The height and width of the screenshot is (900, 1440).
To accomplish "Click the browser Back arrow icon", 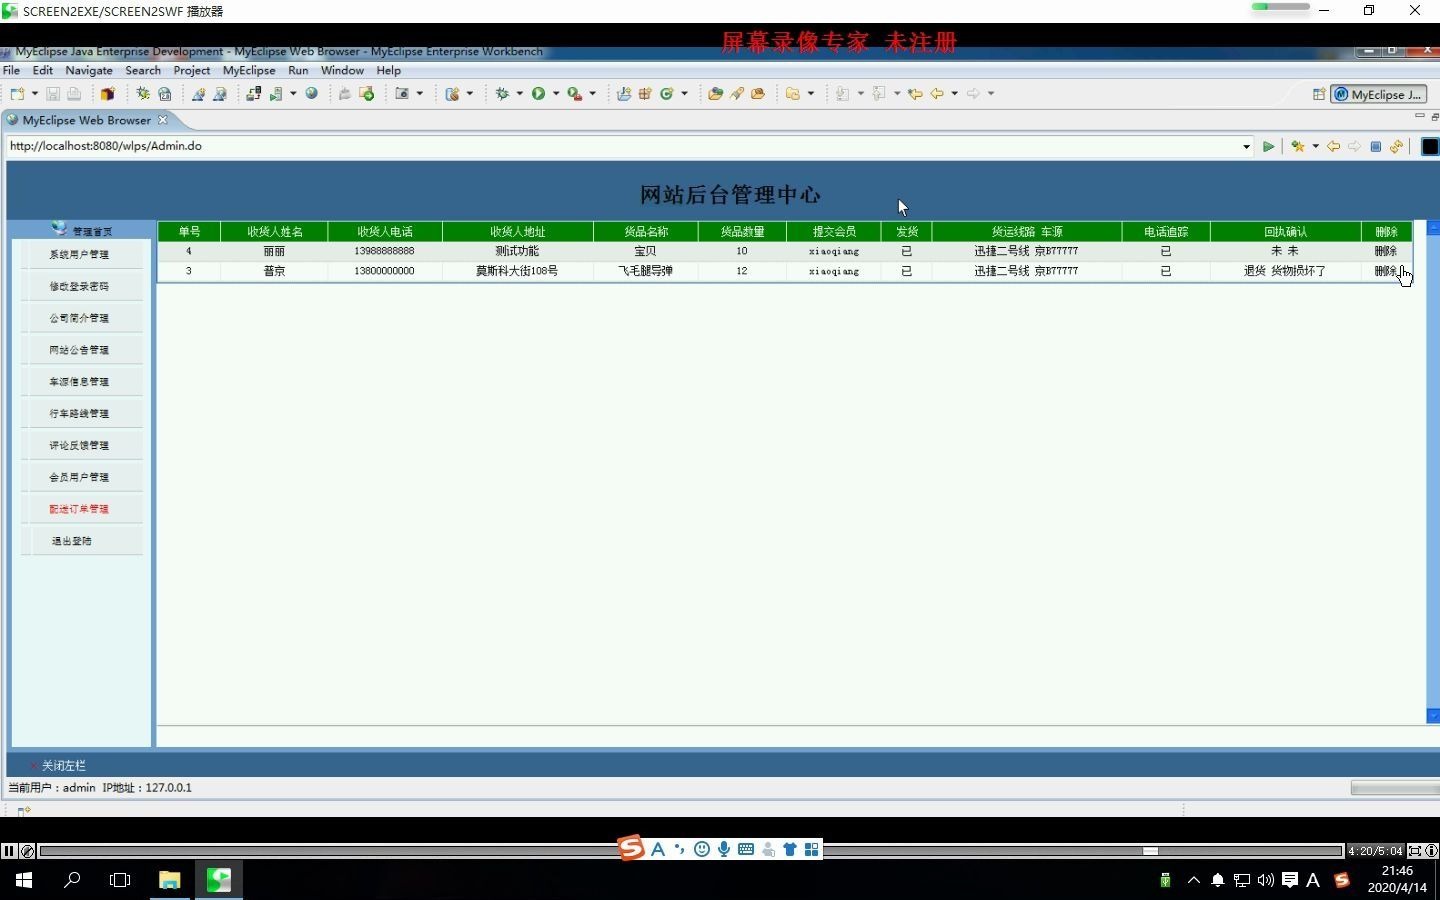I will (1333, 146).
